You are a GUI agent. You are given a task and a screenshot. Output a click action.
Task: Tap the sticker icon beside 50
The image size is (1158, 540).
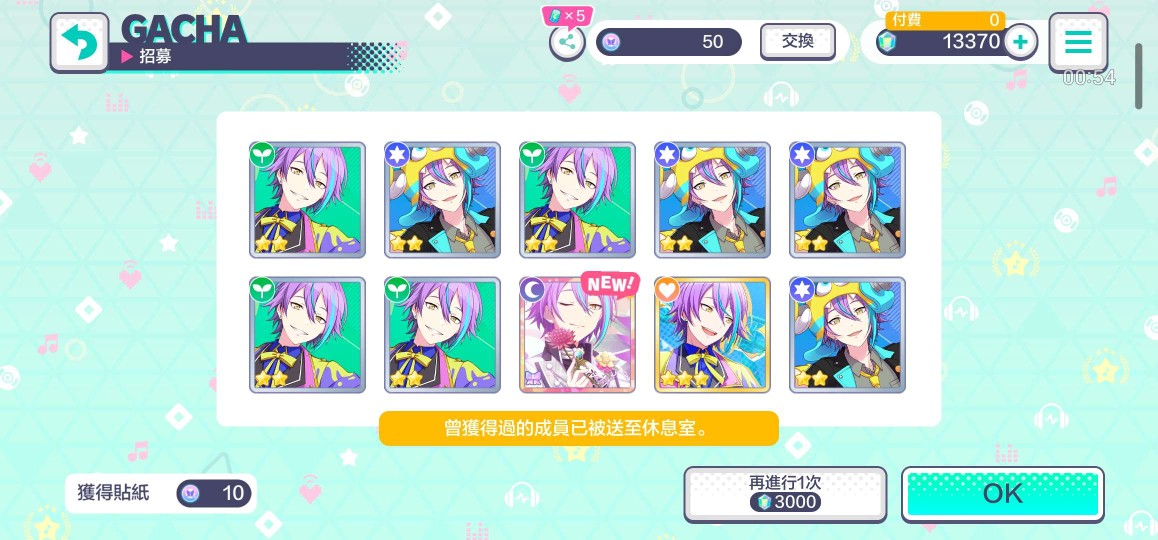tap(609, 42)
